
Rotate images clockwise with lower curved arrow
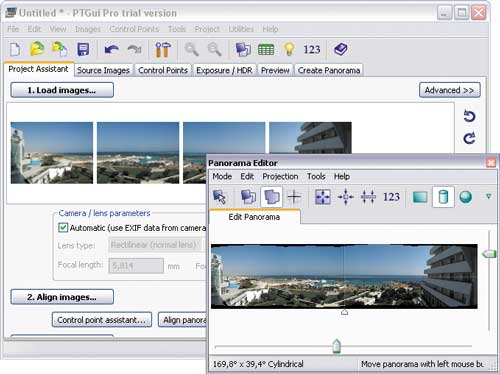tap(469, 138)
